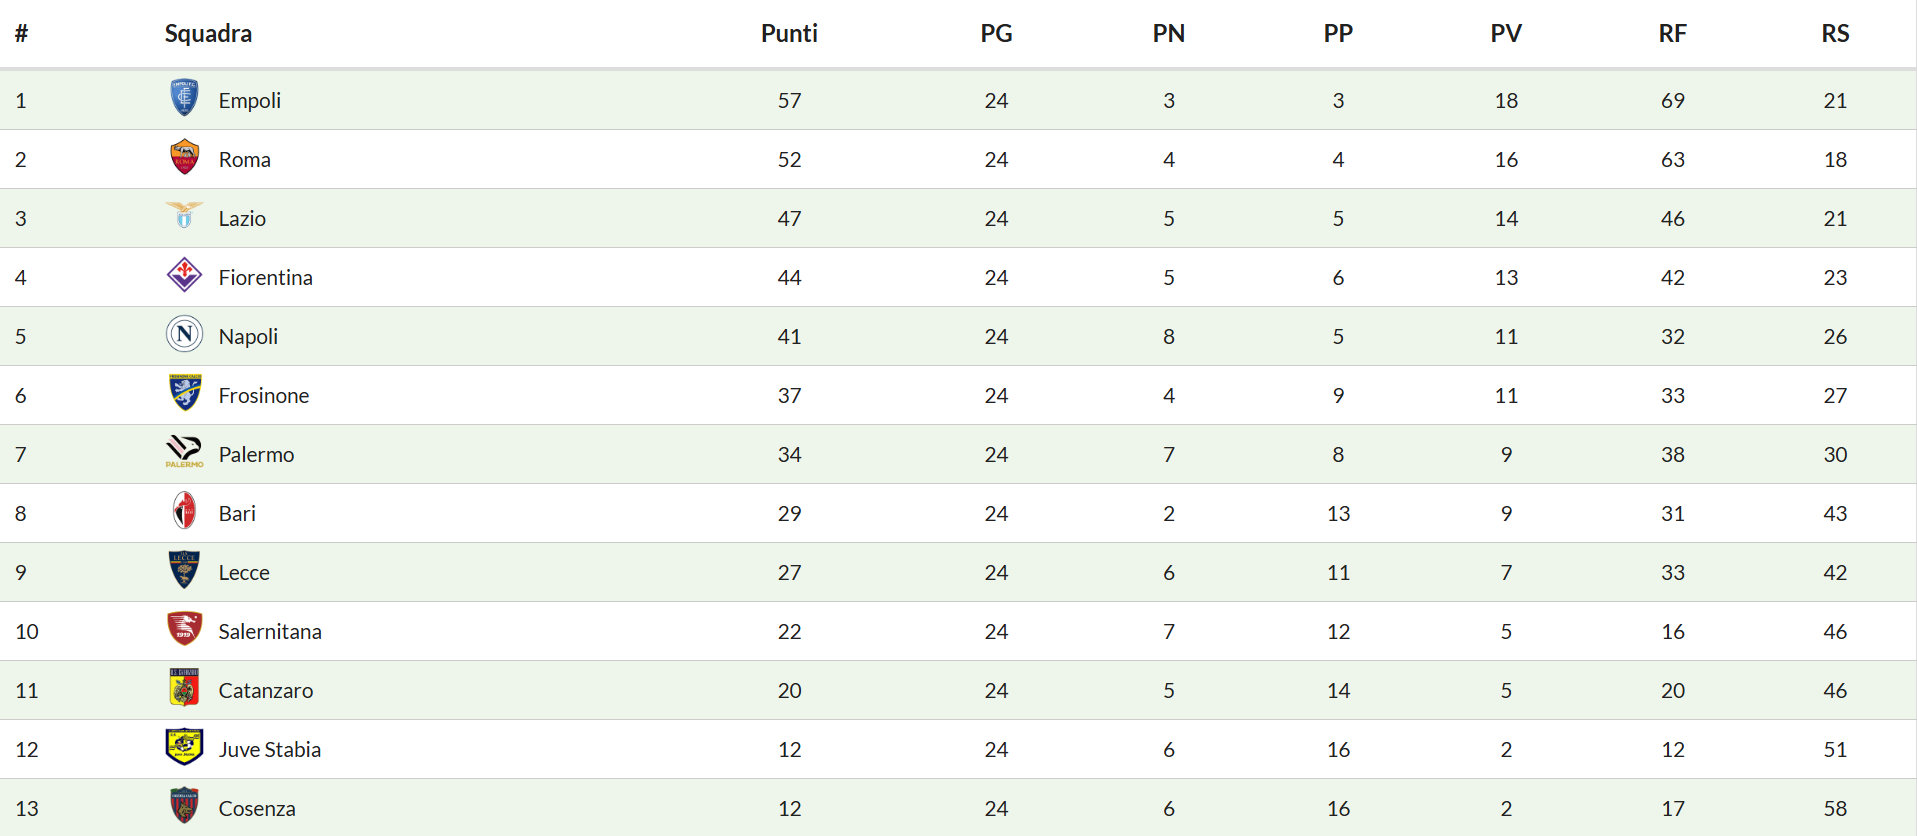The width and height of the screenshot is (1917, 836).
Task: Click the Empoli club crest icon
Action: [x=184, y=98]
